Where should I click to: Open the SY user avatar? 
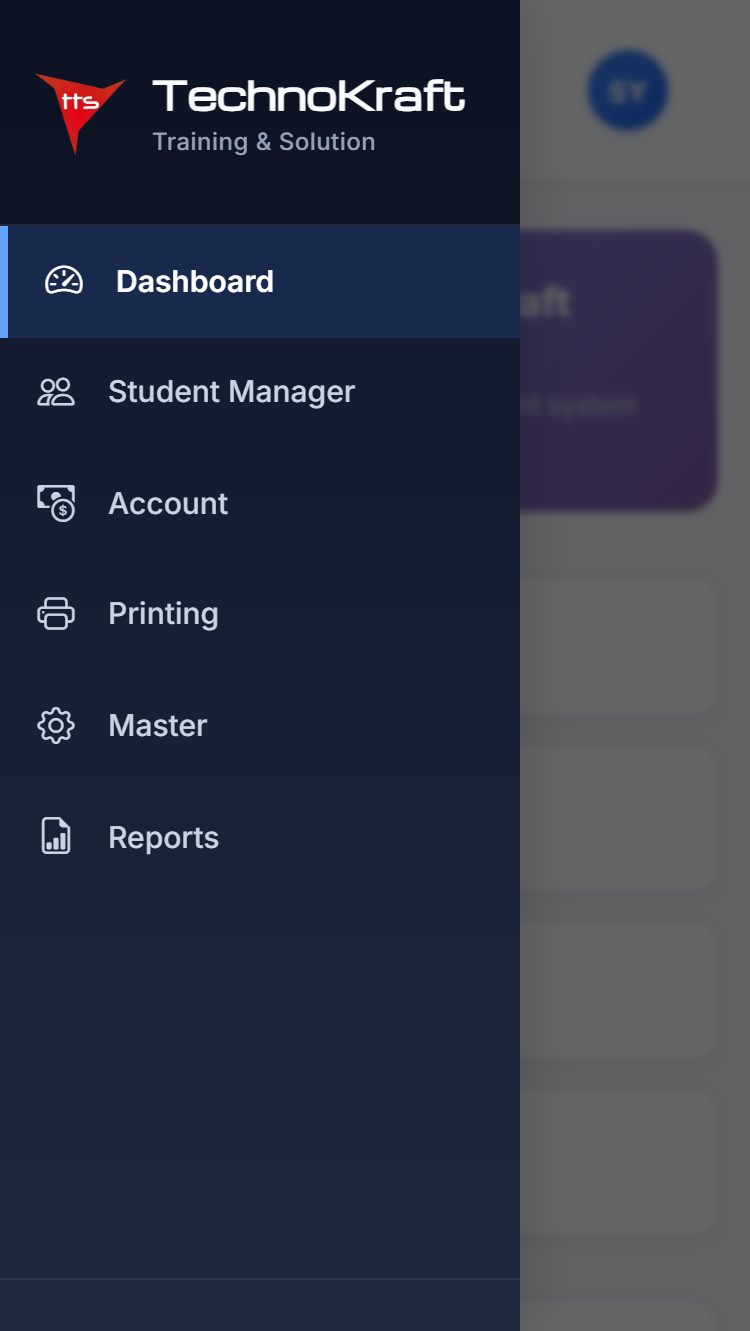coord(627,92)
